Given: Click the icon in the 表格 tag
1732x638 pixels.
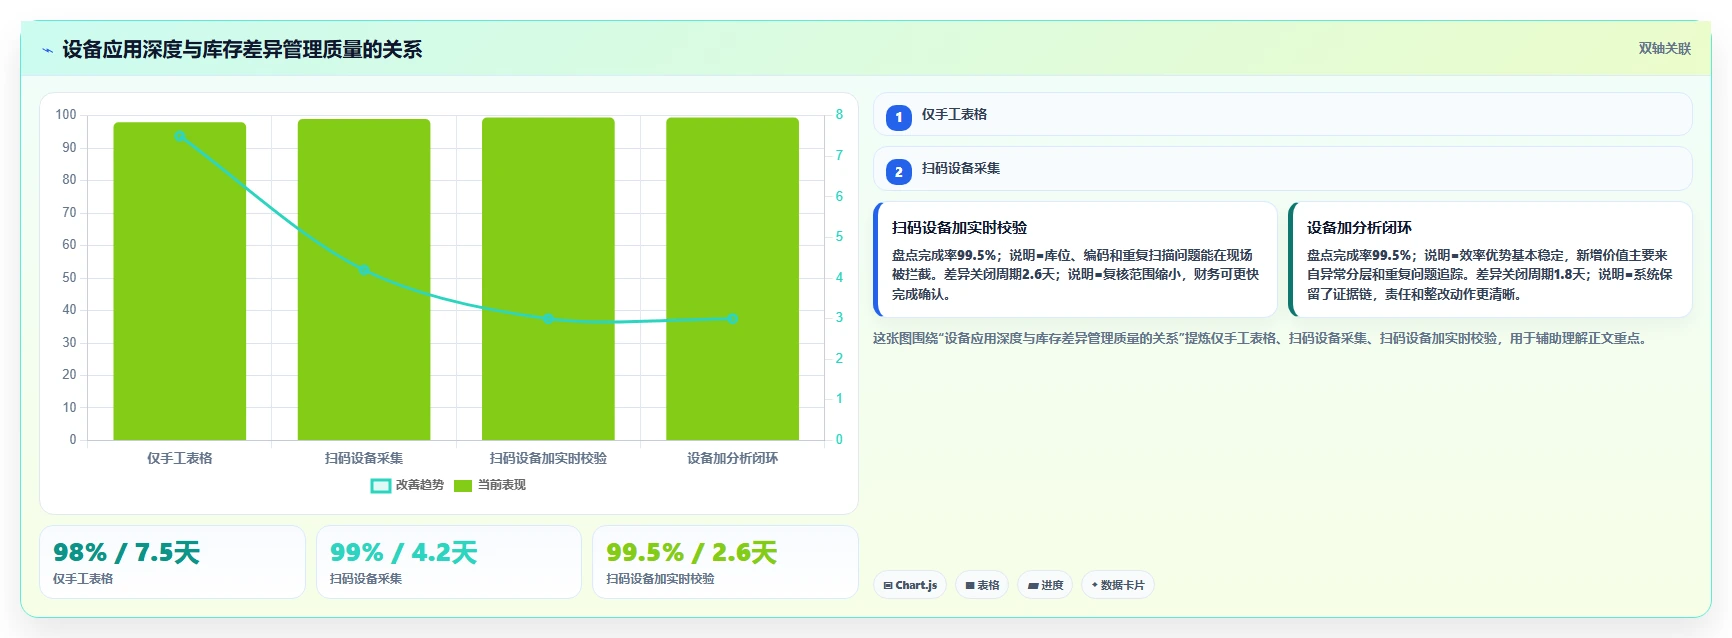Looking at the screenshot, I should pyautogui.click(x=970, y=586).
